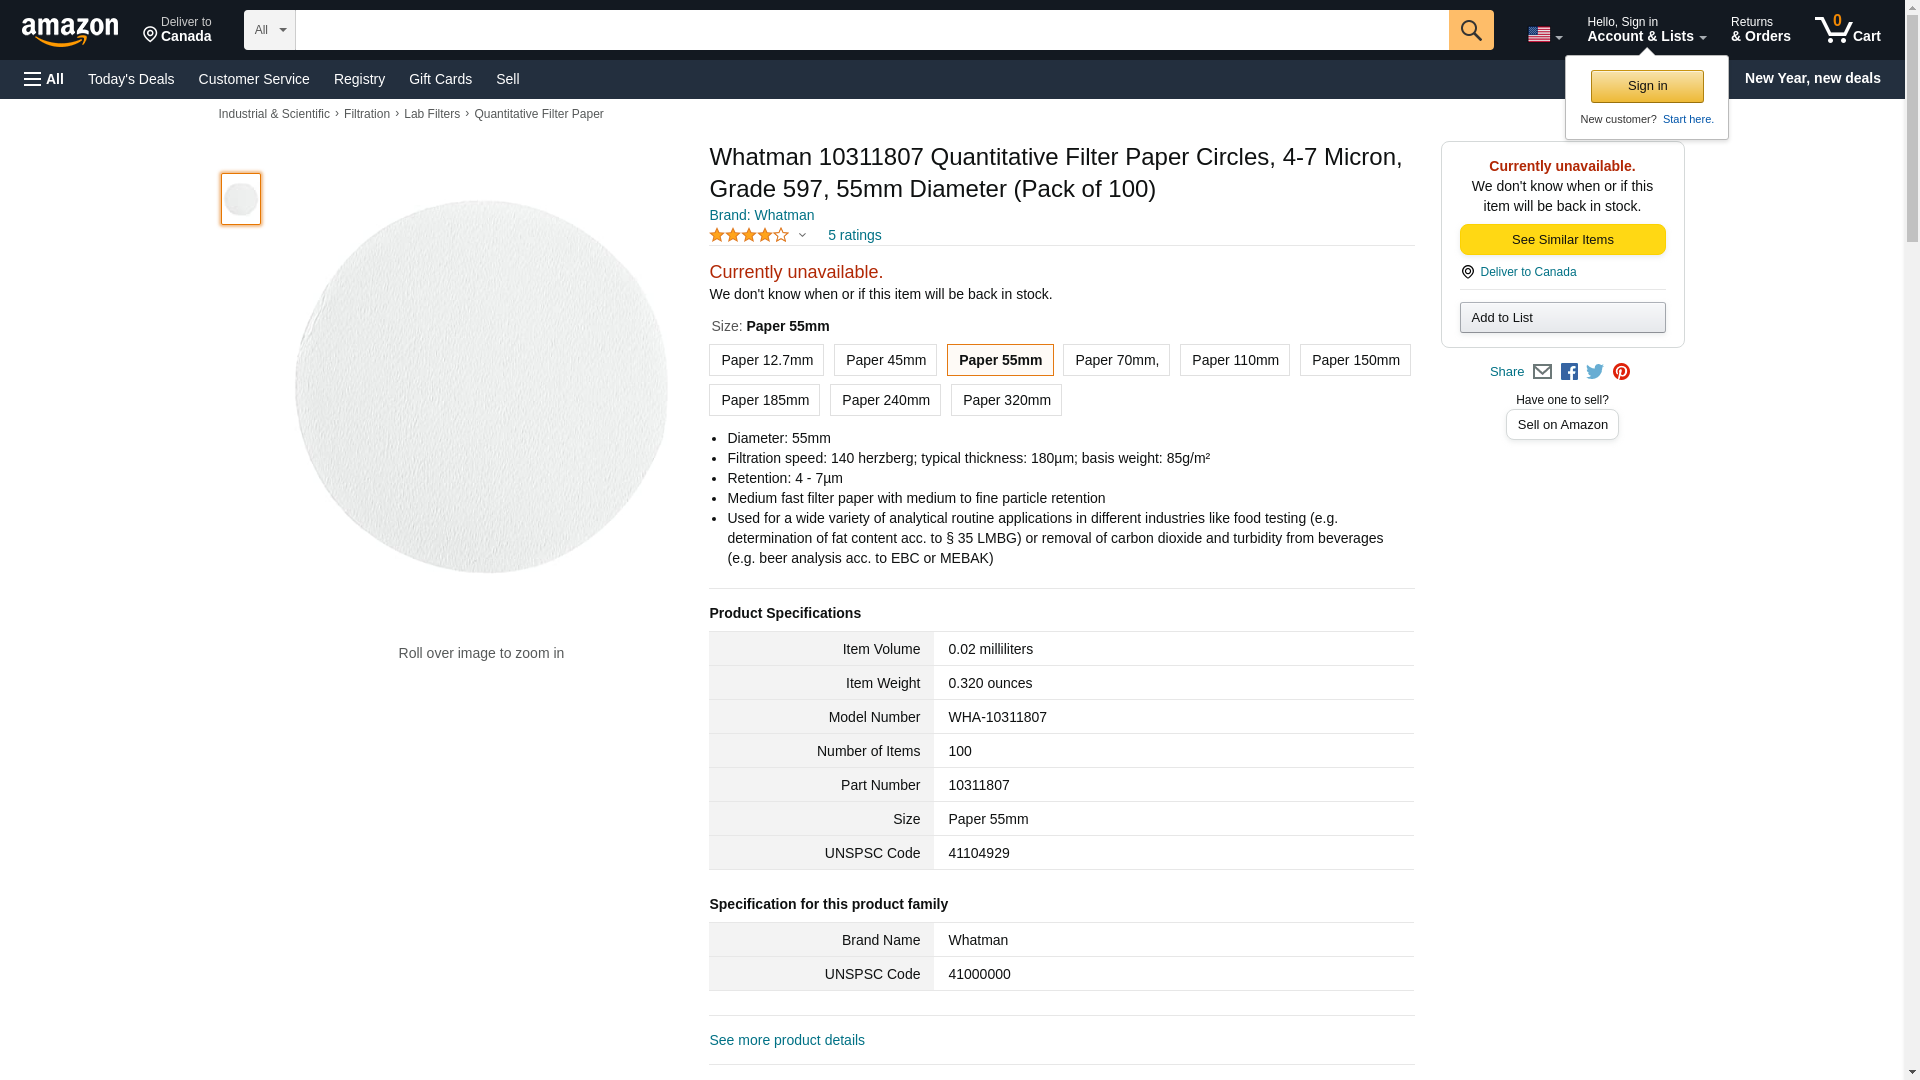Share product via email icon
Image resolution: width=1920 pixels, height=1080 pixels.
(1542, 372)
